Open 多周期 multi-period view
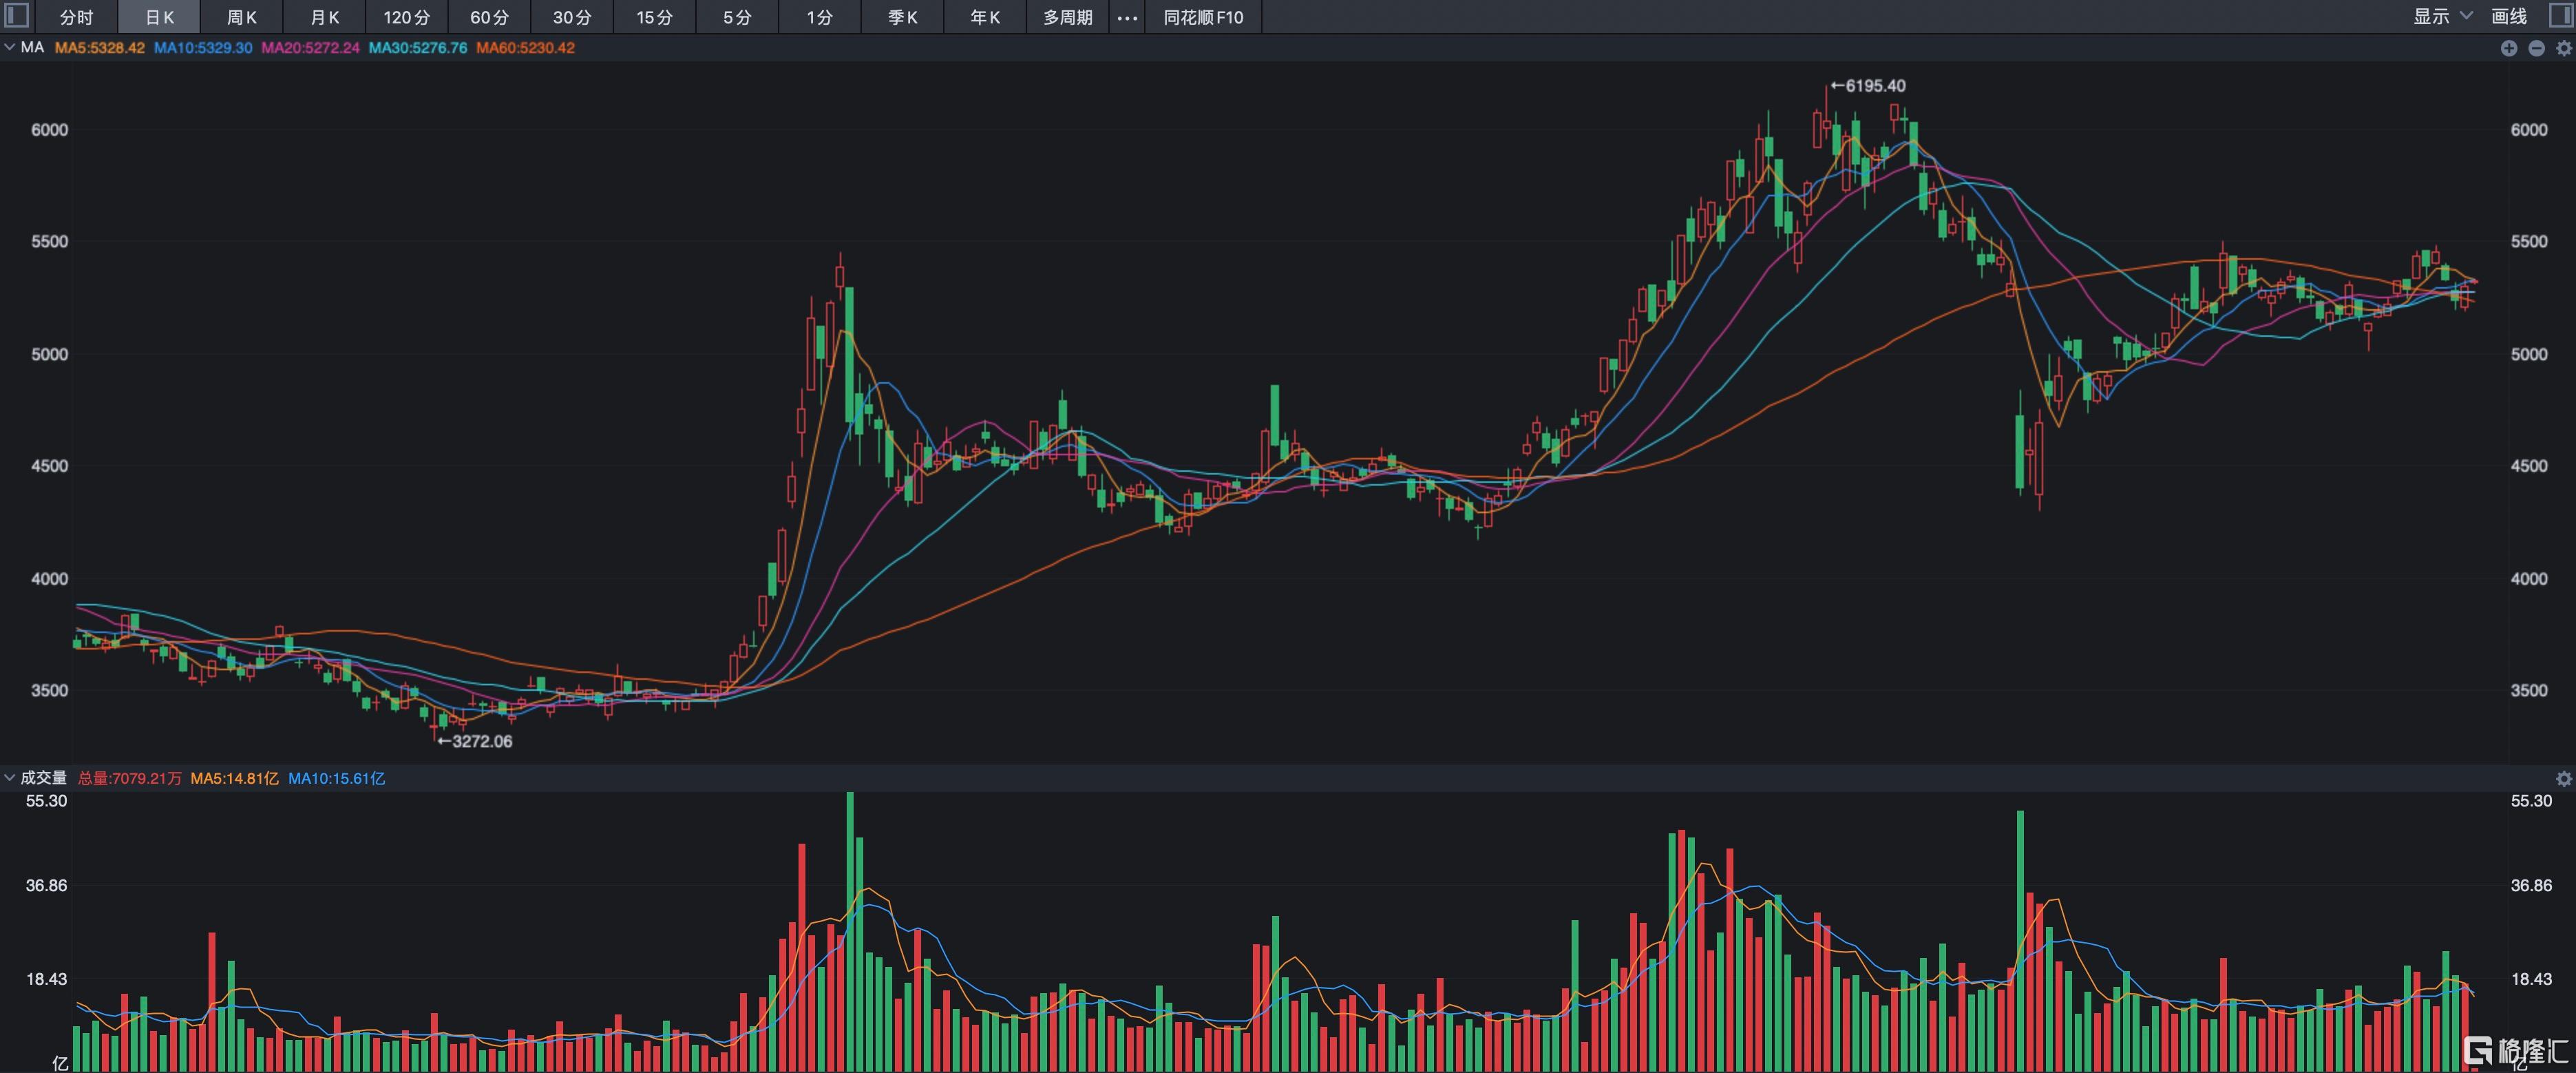The image size is (2576, 1073). [1067, 17]
